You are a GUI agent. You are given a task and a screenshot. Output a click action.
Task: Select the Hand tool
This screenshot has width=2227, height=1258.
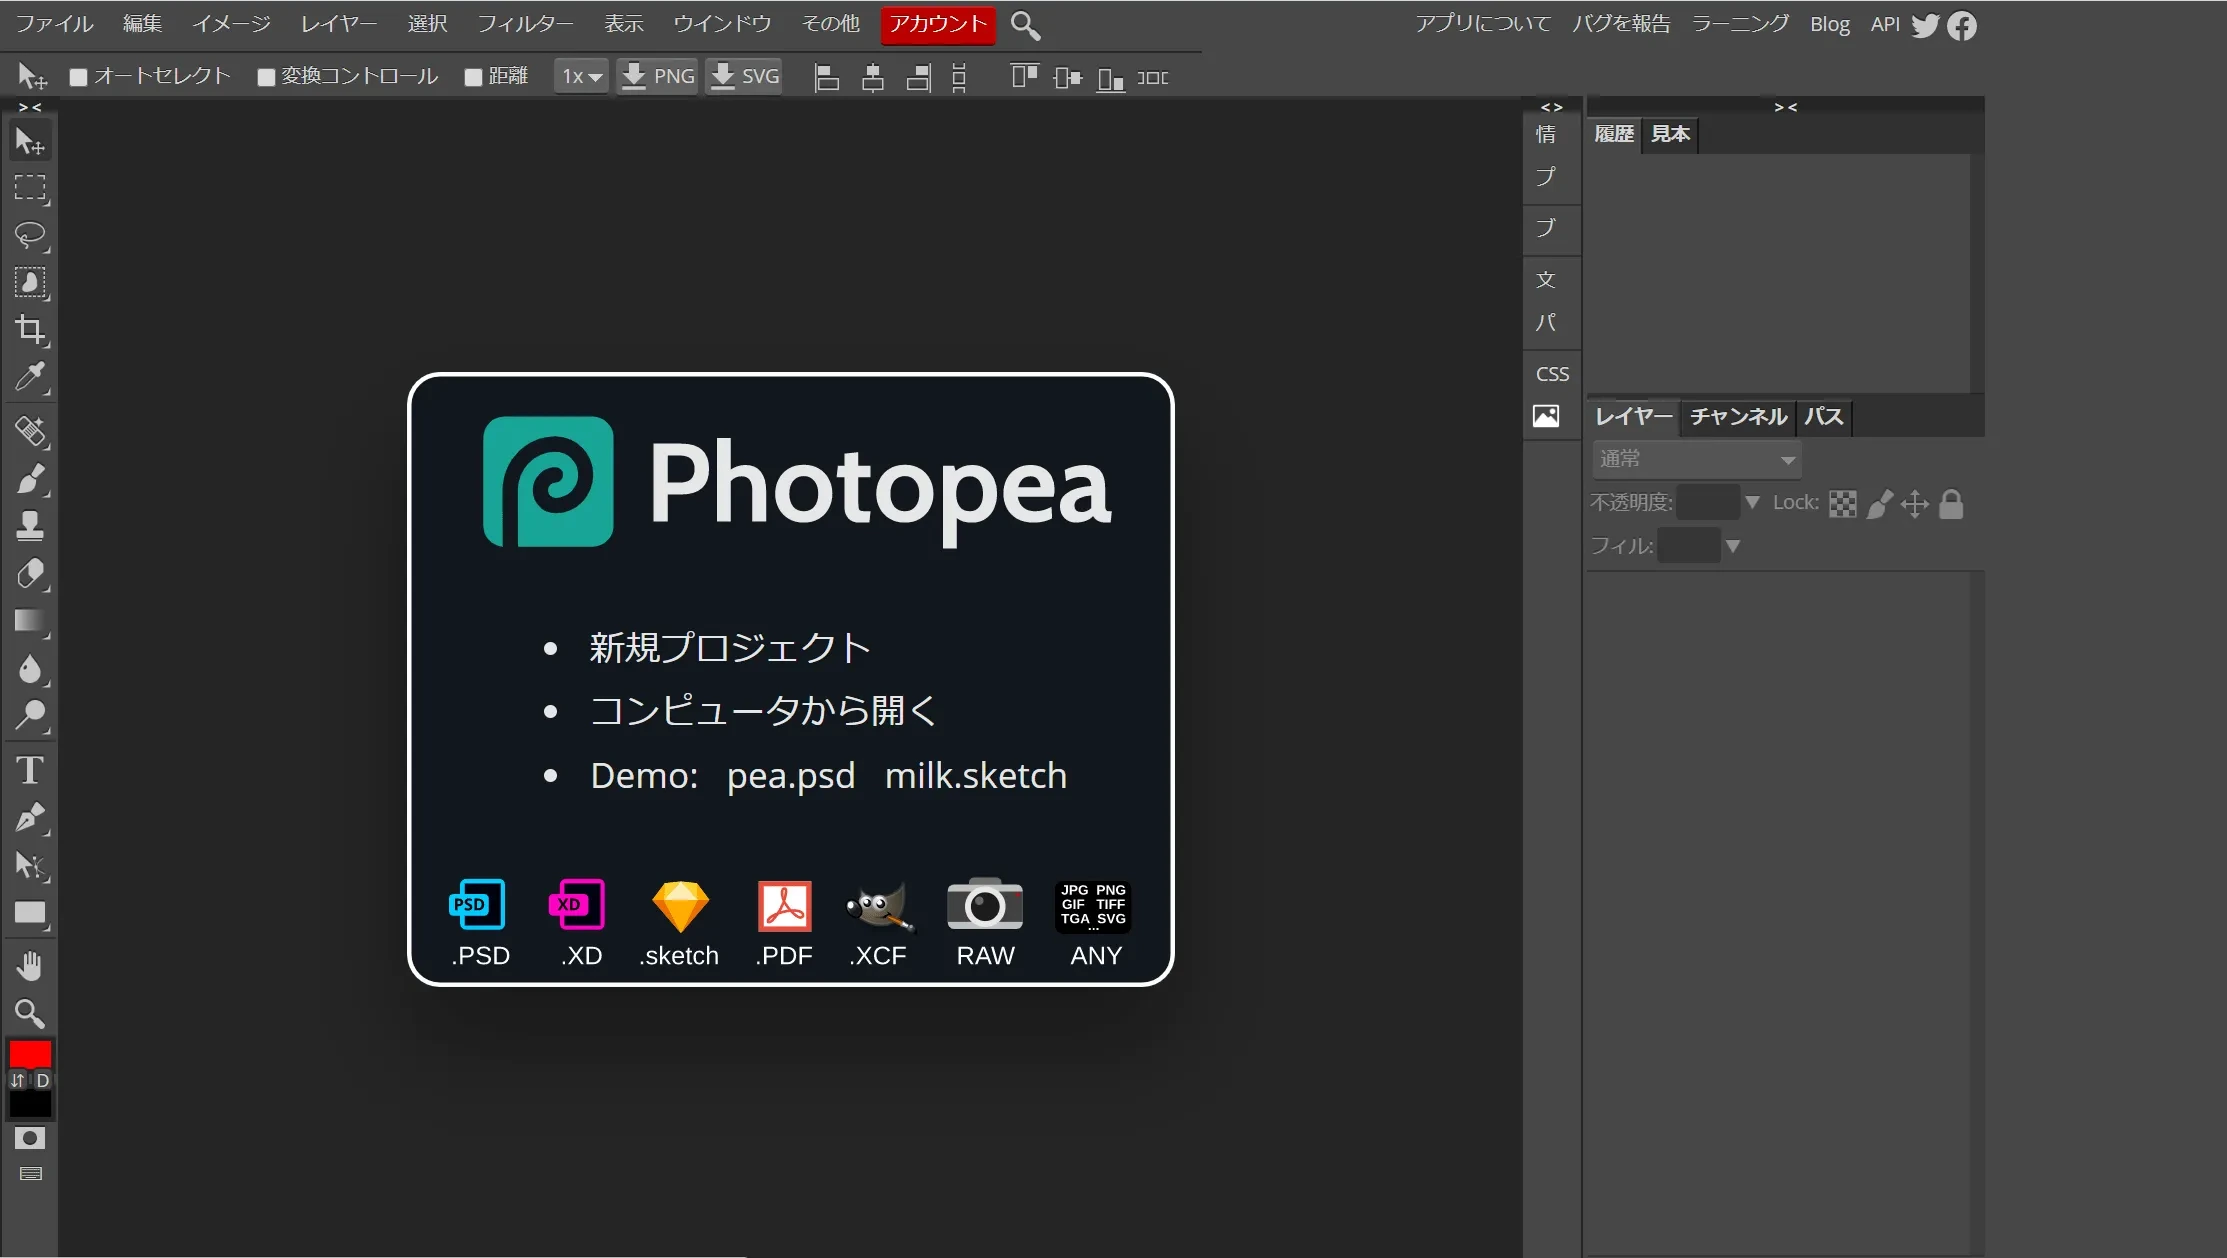pos(30,966)
